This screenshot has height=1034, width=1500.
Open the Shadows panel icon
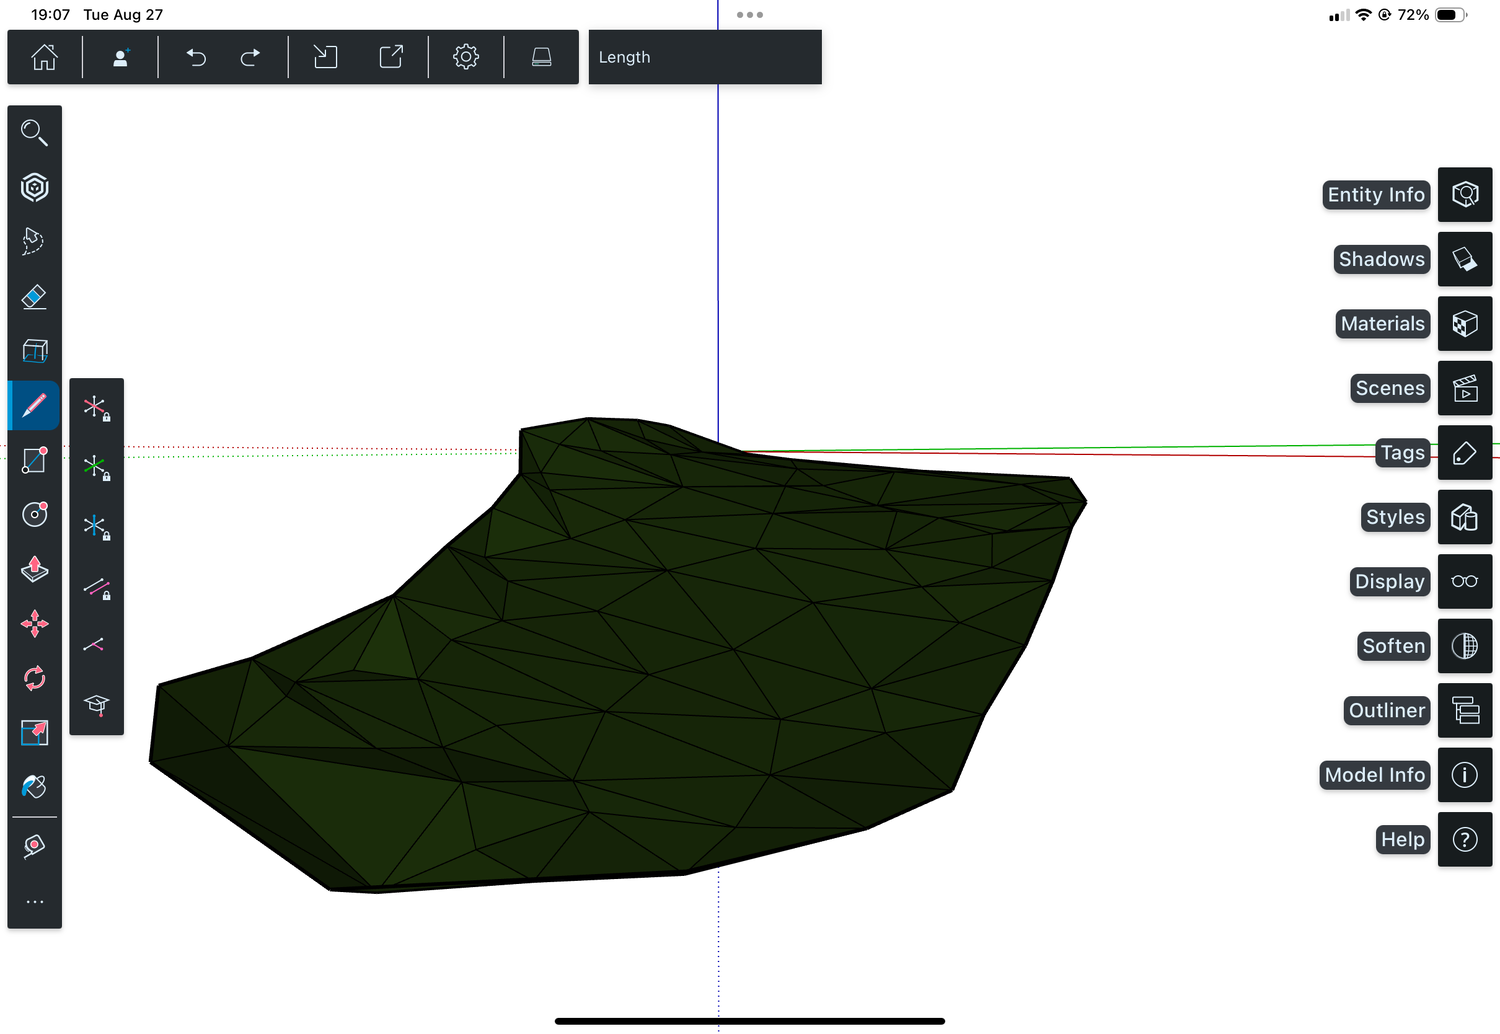pos(1465,259)
